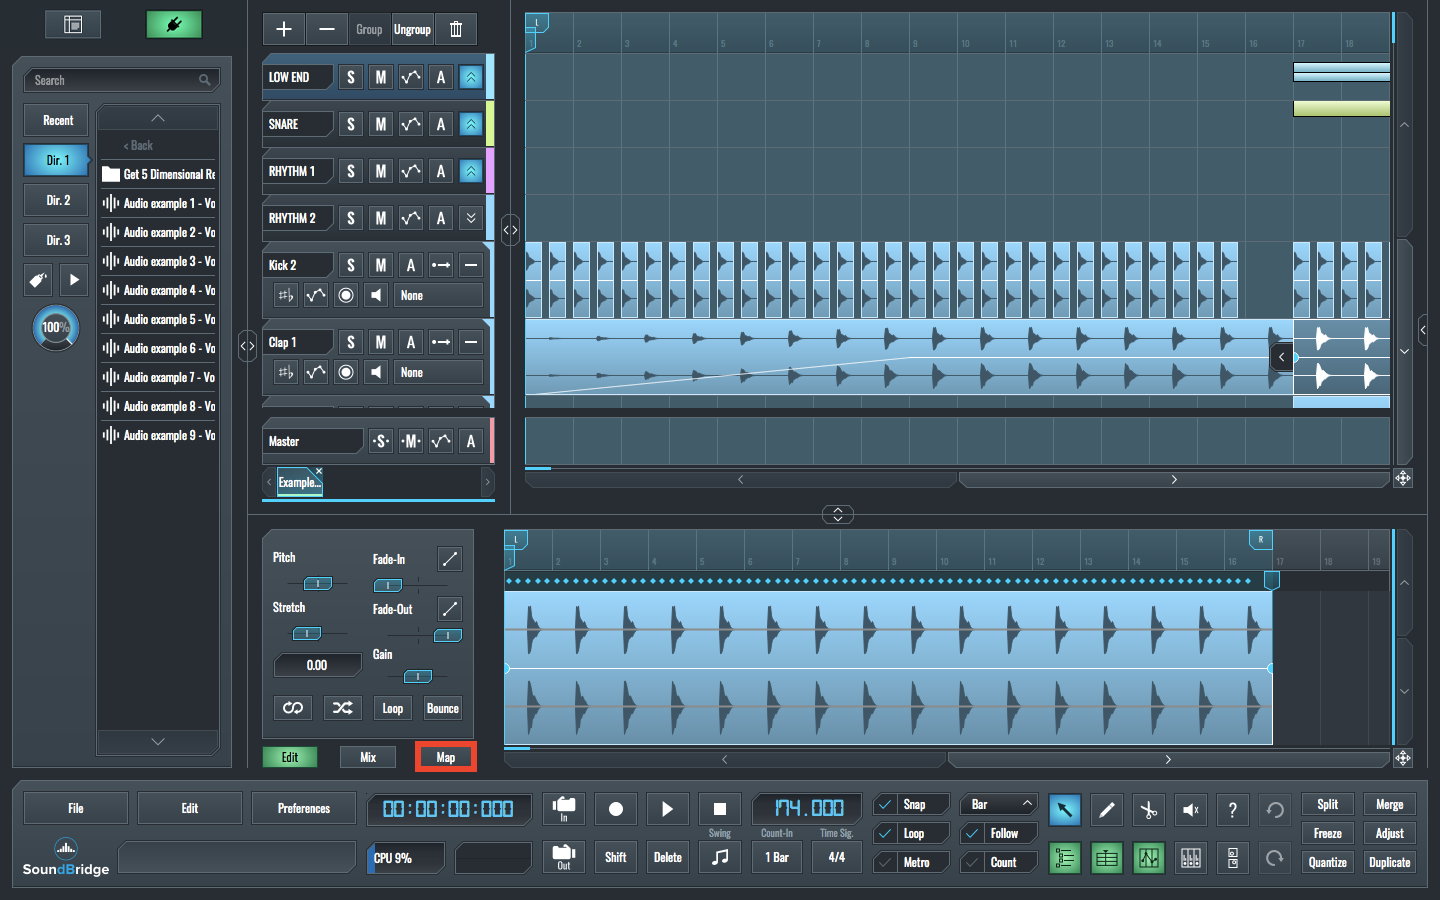
Task: Toggle the Snap checkbox
Action: [x=885, y=805]
